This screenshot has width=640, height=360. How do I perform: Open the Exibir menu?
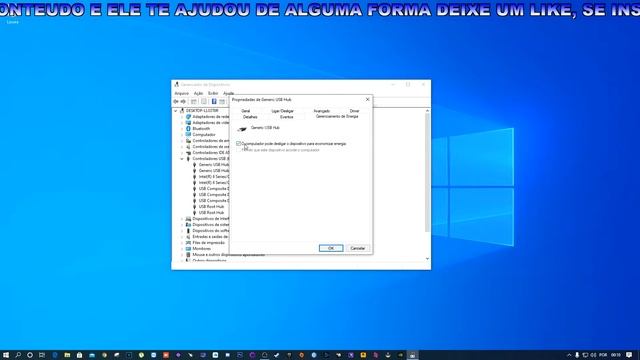pyautogui.click(x=213, y=93)
